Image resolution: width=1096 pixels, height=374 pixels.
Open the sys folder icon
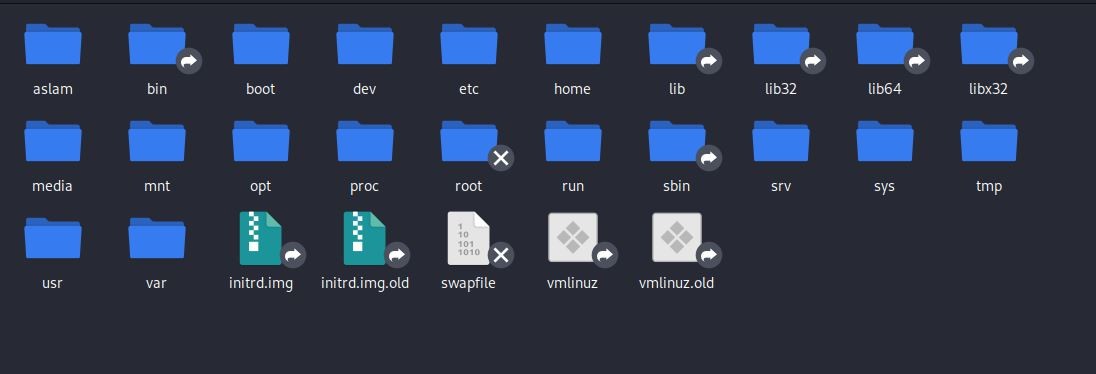[885, 141]
